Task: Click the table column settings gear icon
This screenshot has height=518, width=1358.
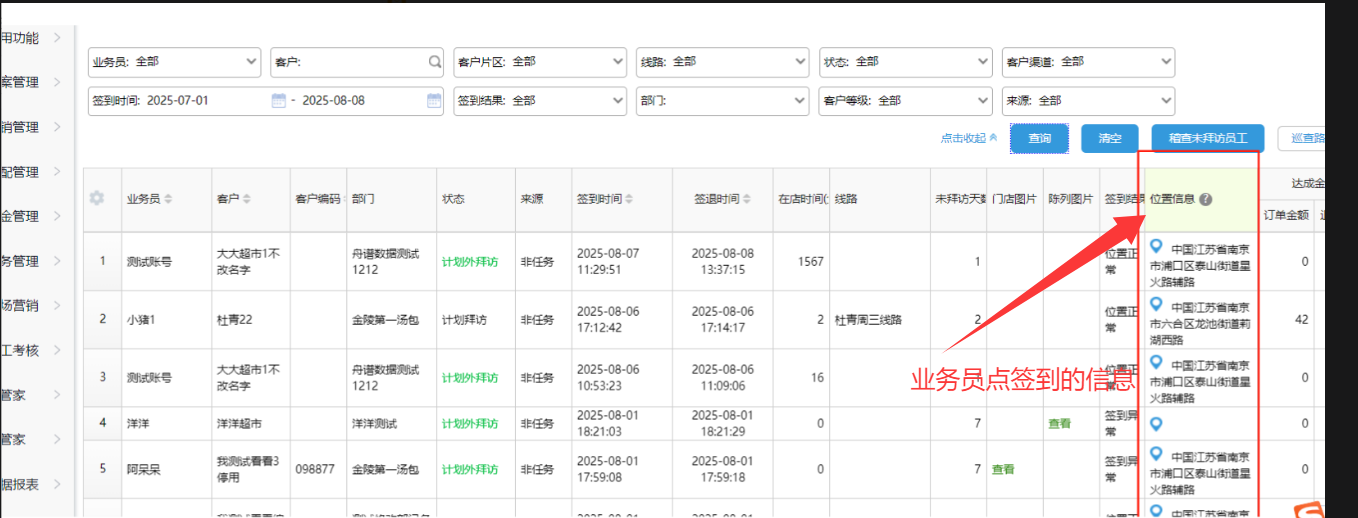Action: [x=97, y=199]
